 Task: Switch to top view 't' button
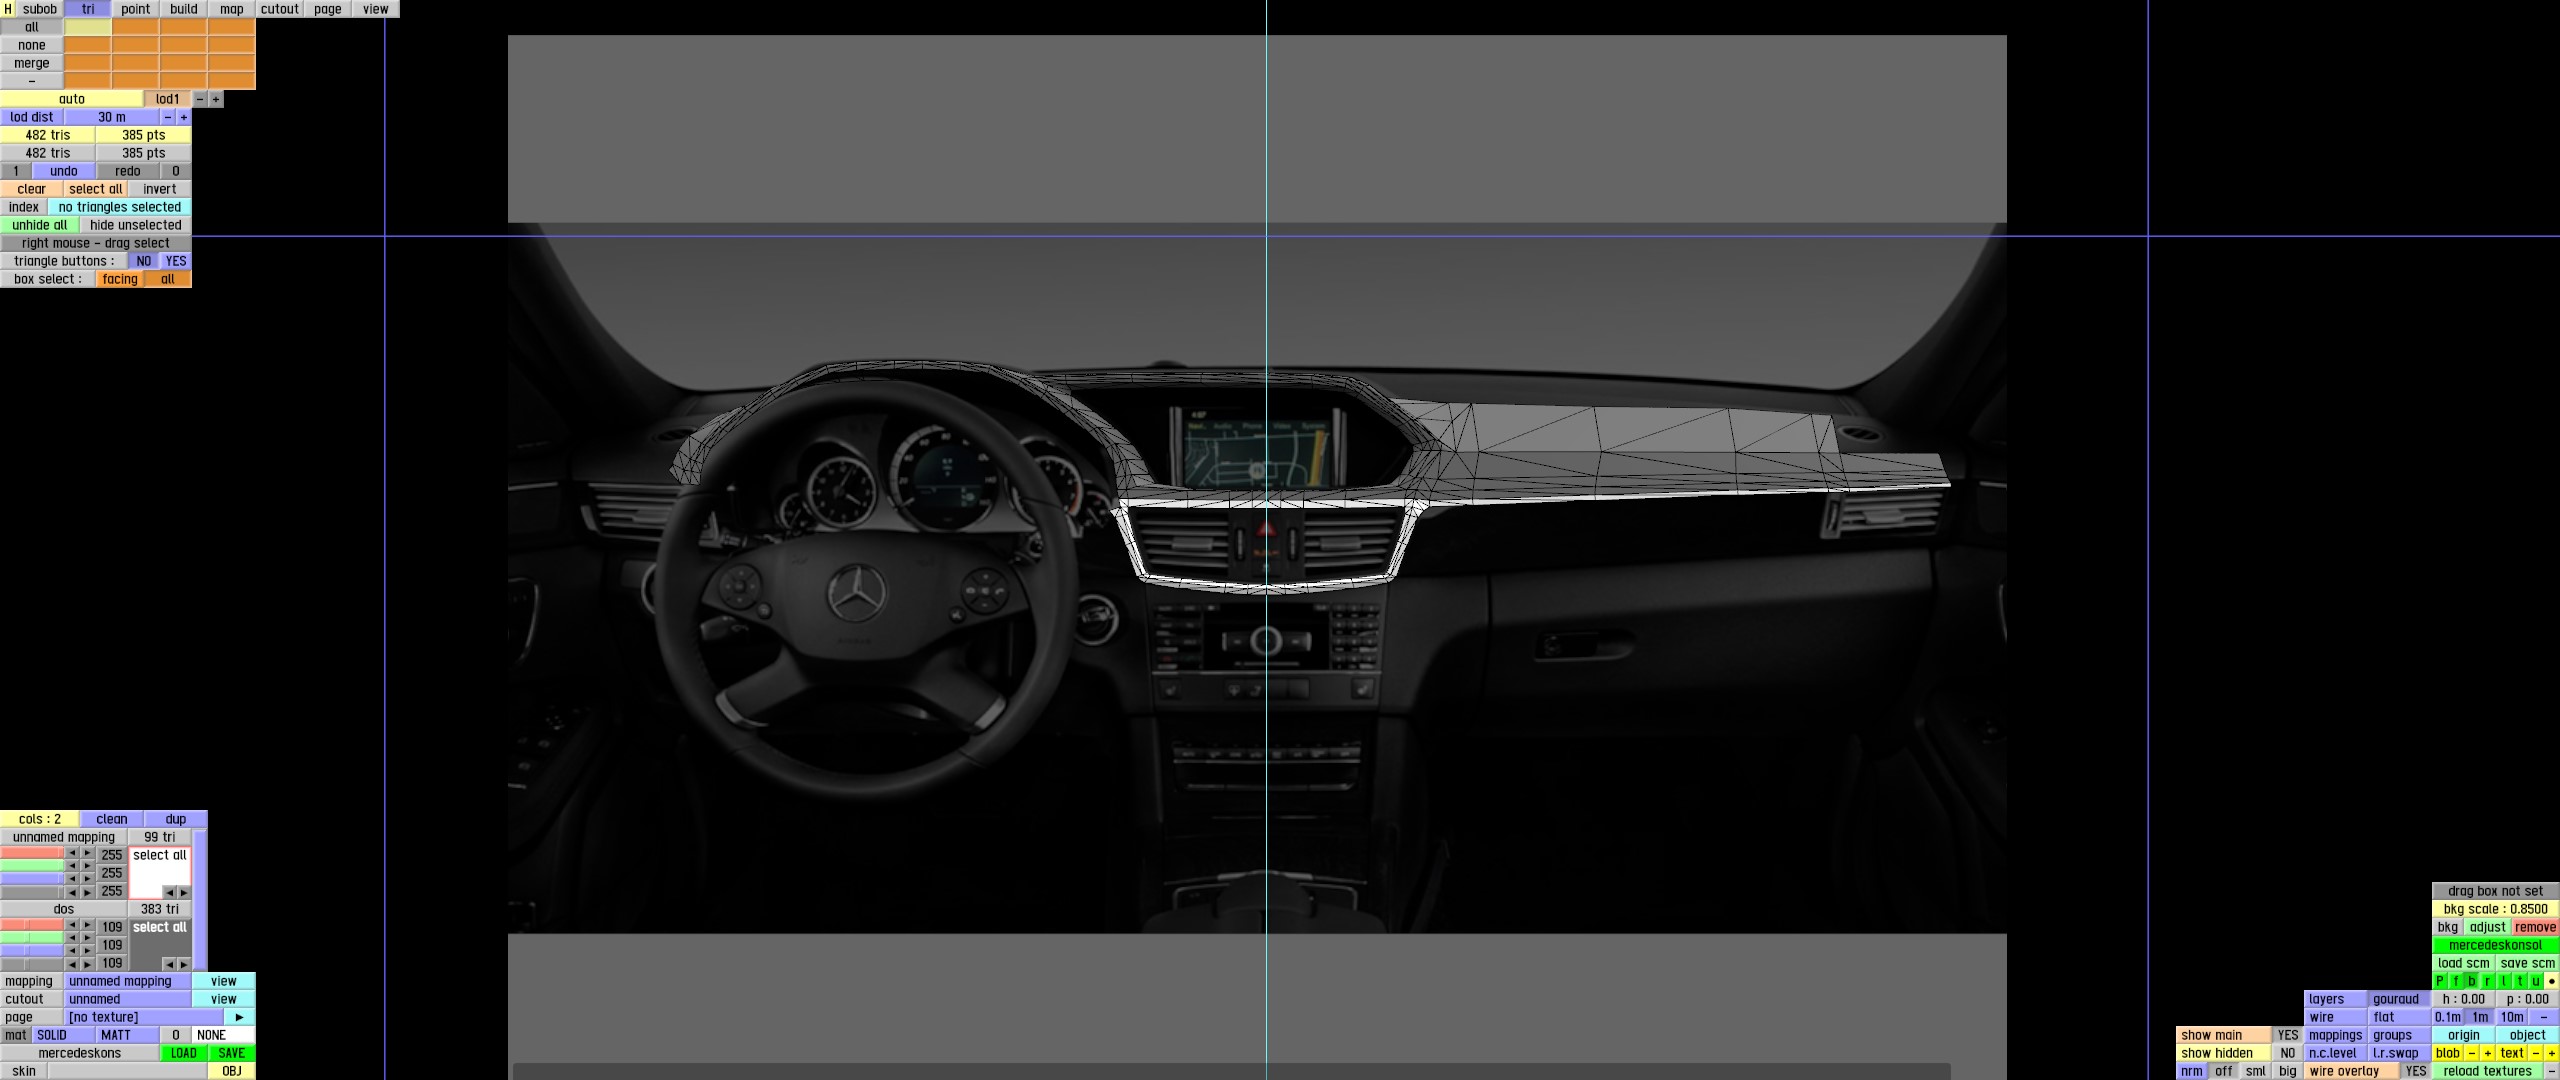(2520, 981)
